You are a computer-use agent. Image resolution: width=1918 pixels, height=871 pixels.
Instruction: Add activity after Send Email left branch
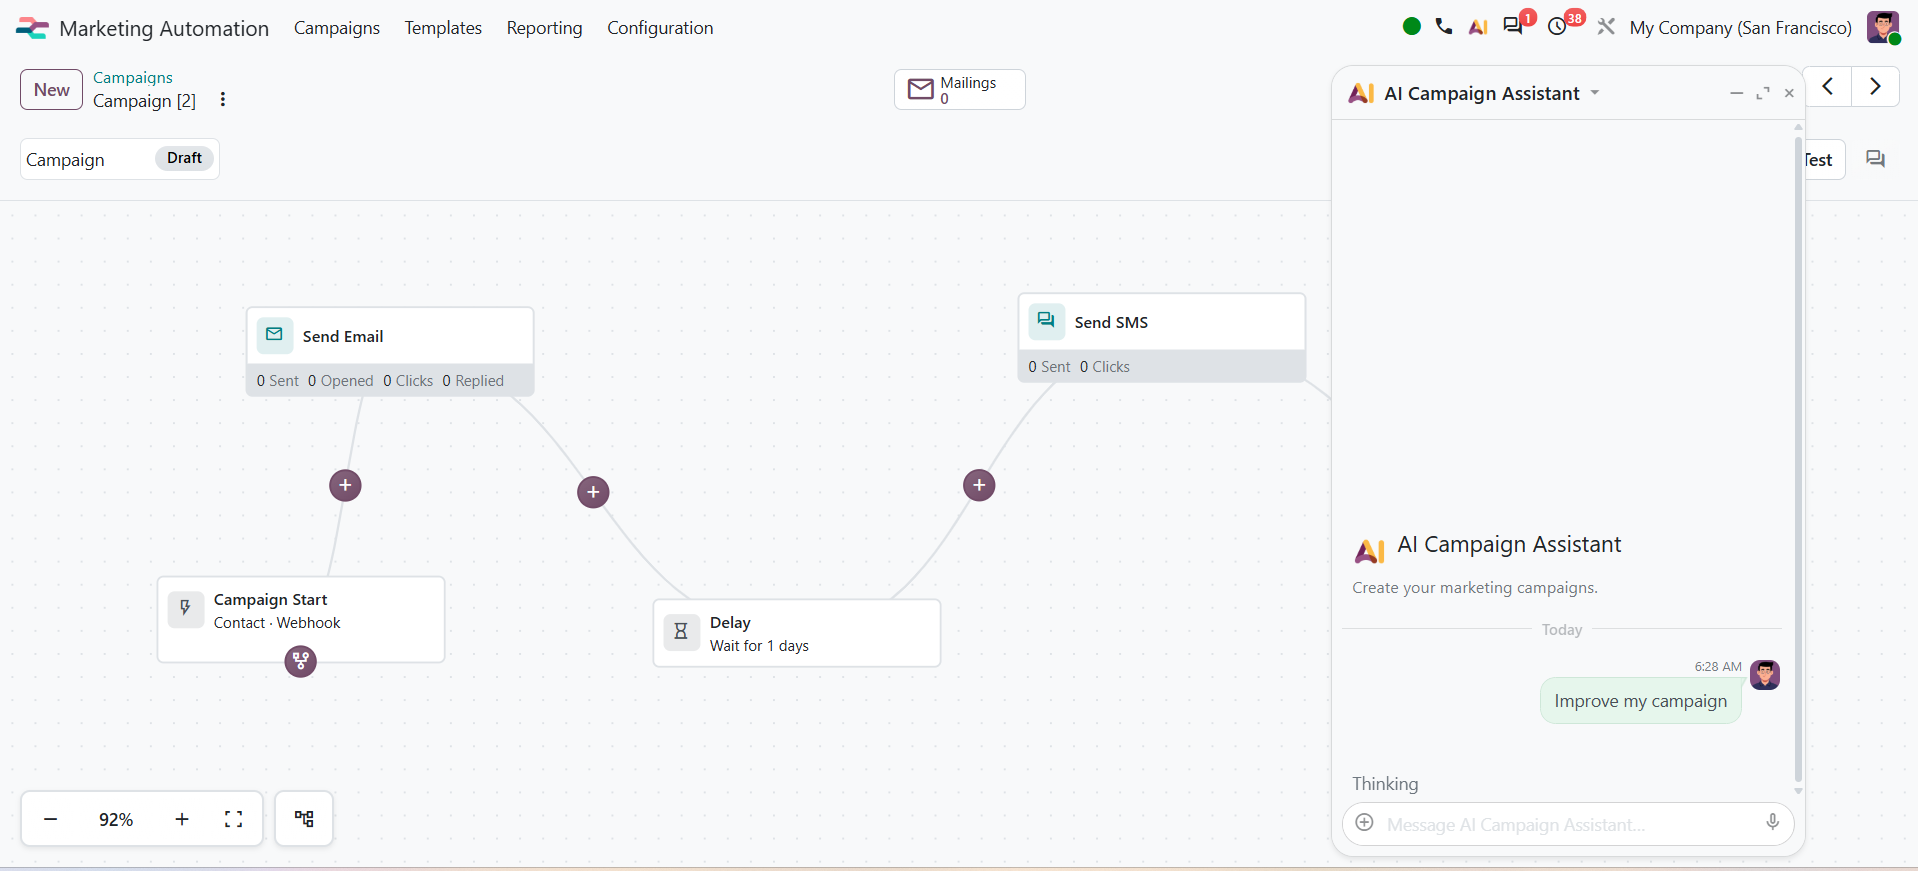coord(345,485)
